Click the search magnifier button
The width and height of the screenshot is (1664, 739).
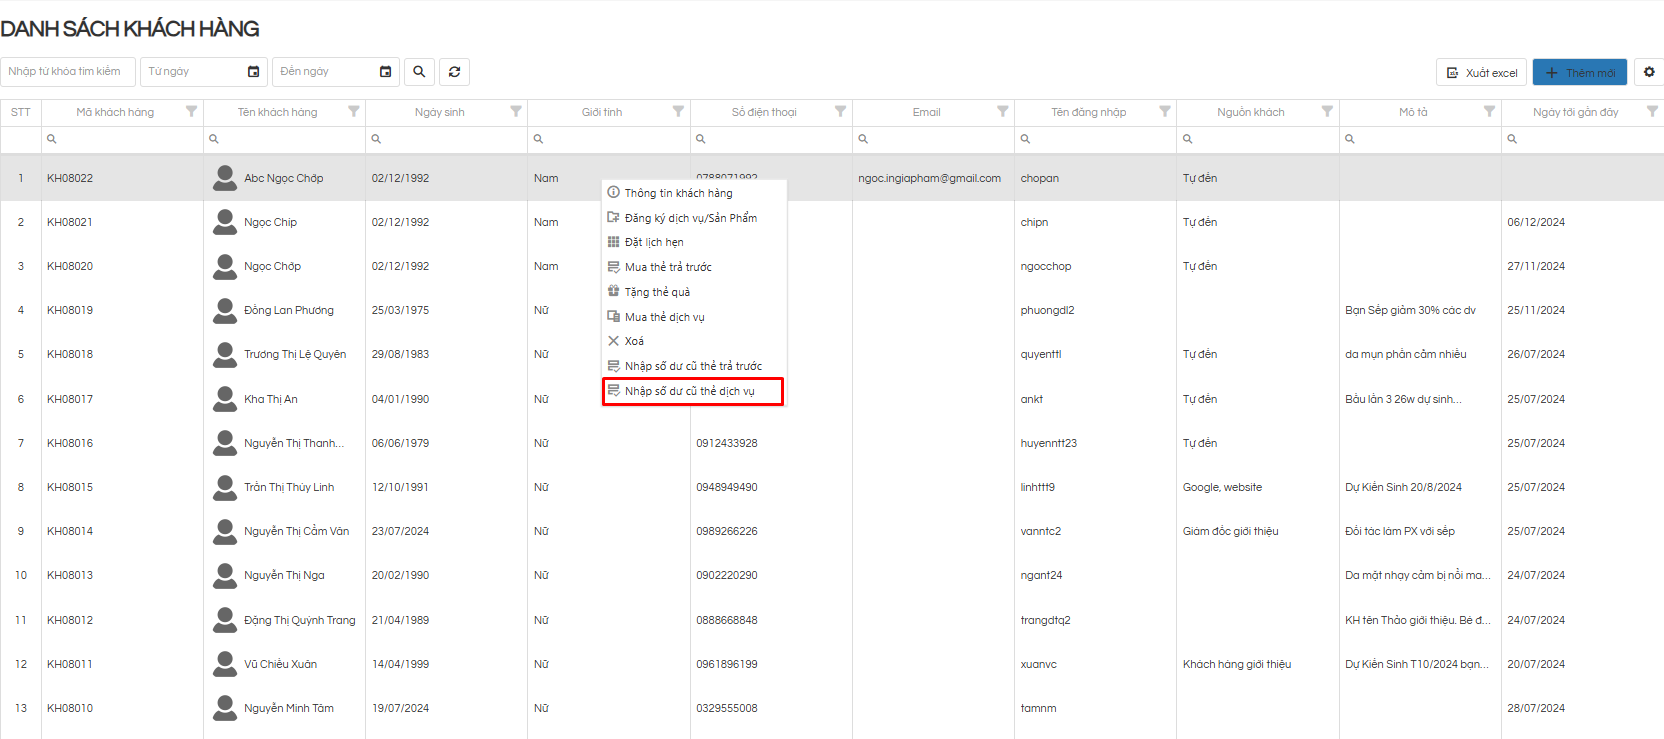(419, 72)
